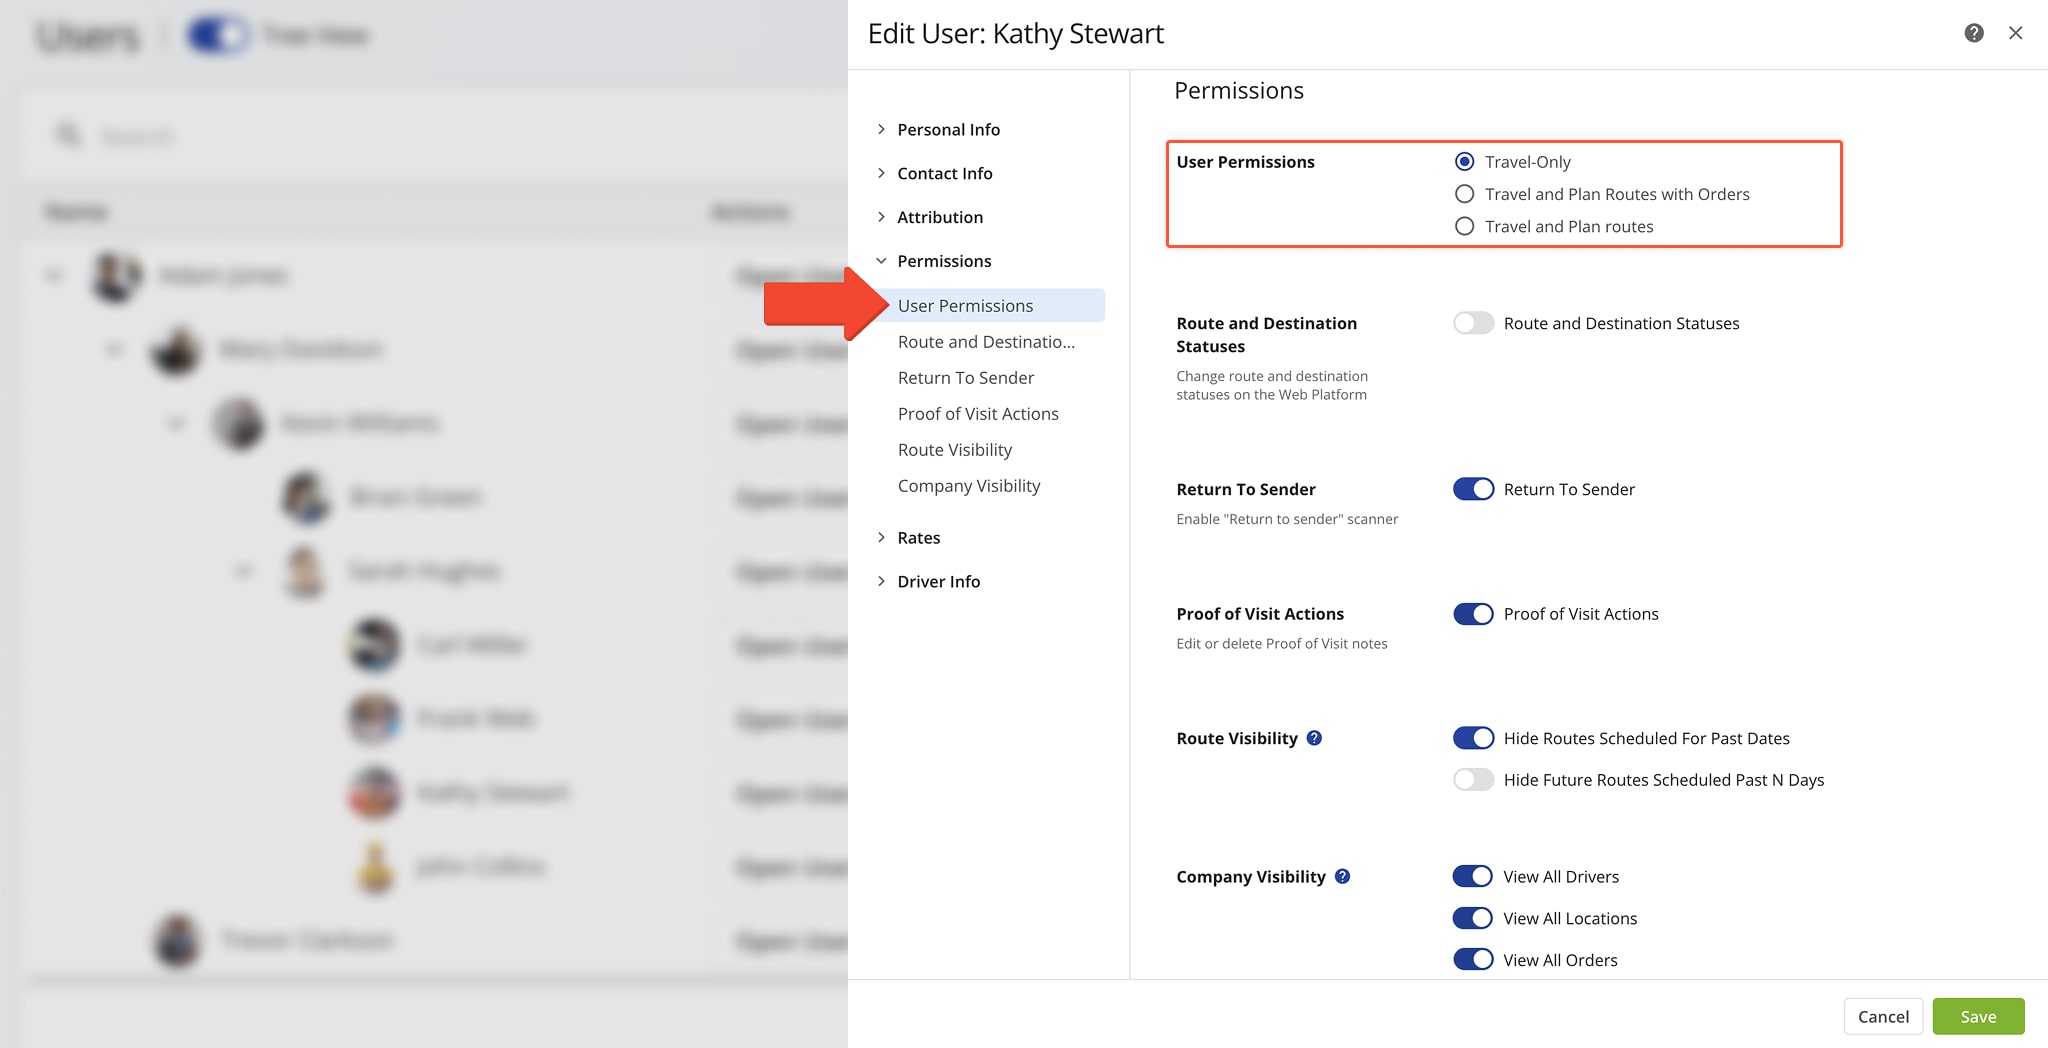Click the Cancel button
Image resolution: width=2048 pixels, height=1048 pixels.
[x=1883, y=1016]
